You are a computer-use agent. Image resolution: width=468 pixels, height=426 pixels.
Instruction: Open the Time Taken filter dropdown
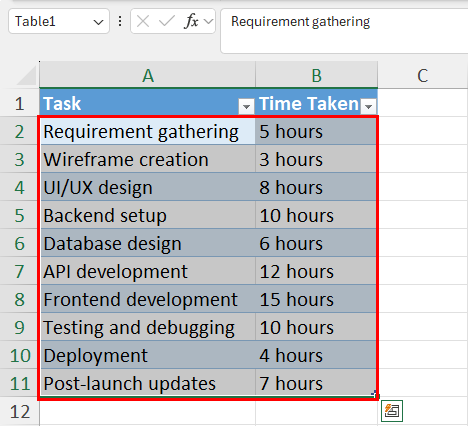(x=368, y=106)
